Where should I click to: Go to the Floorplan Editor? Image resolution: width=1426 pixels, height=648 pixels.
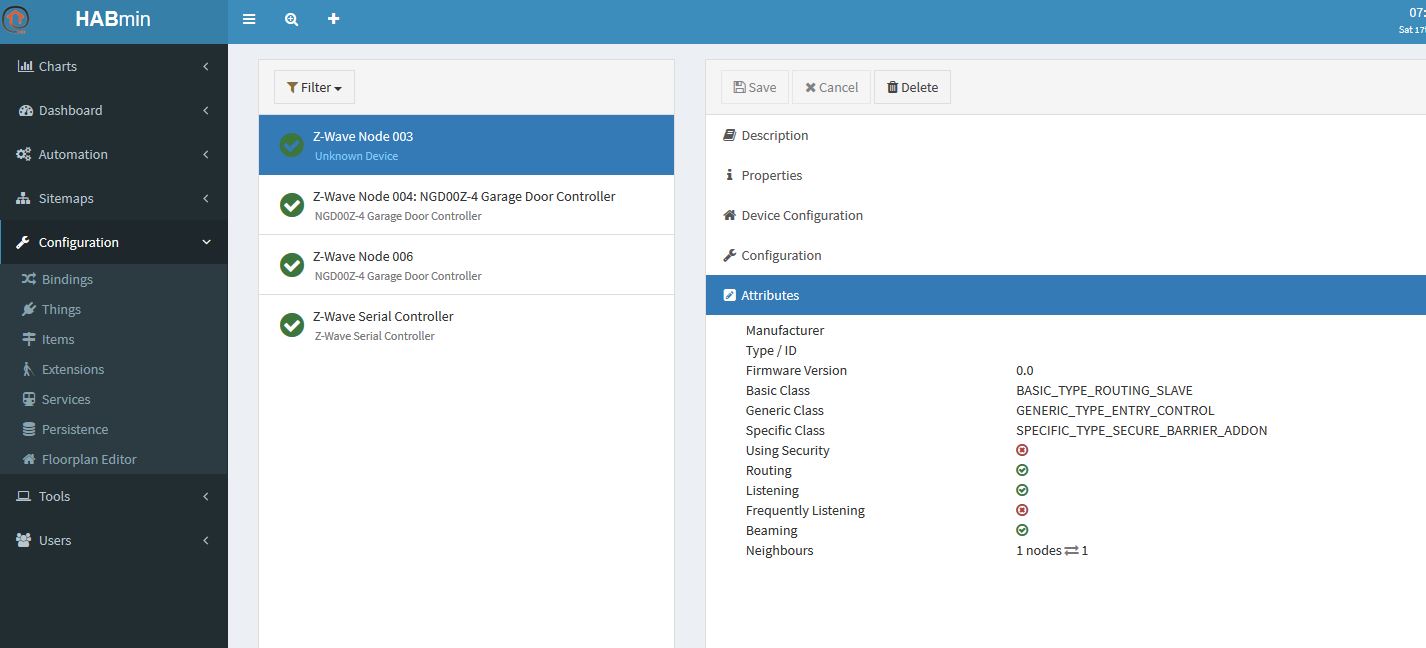[x=89, y=459]
